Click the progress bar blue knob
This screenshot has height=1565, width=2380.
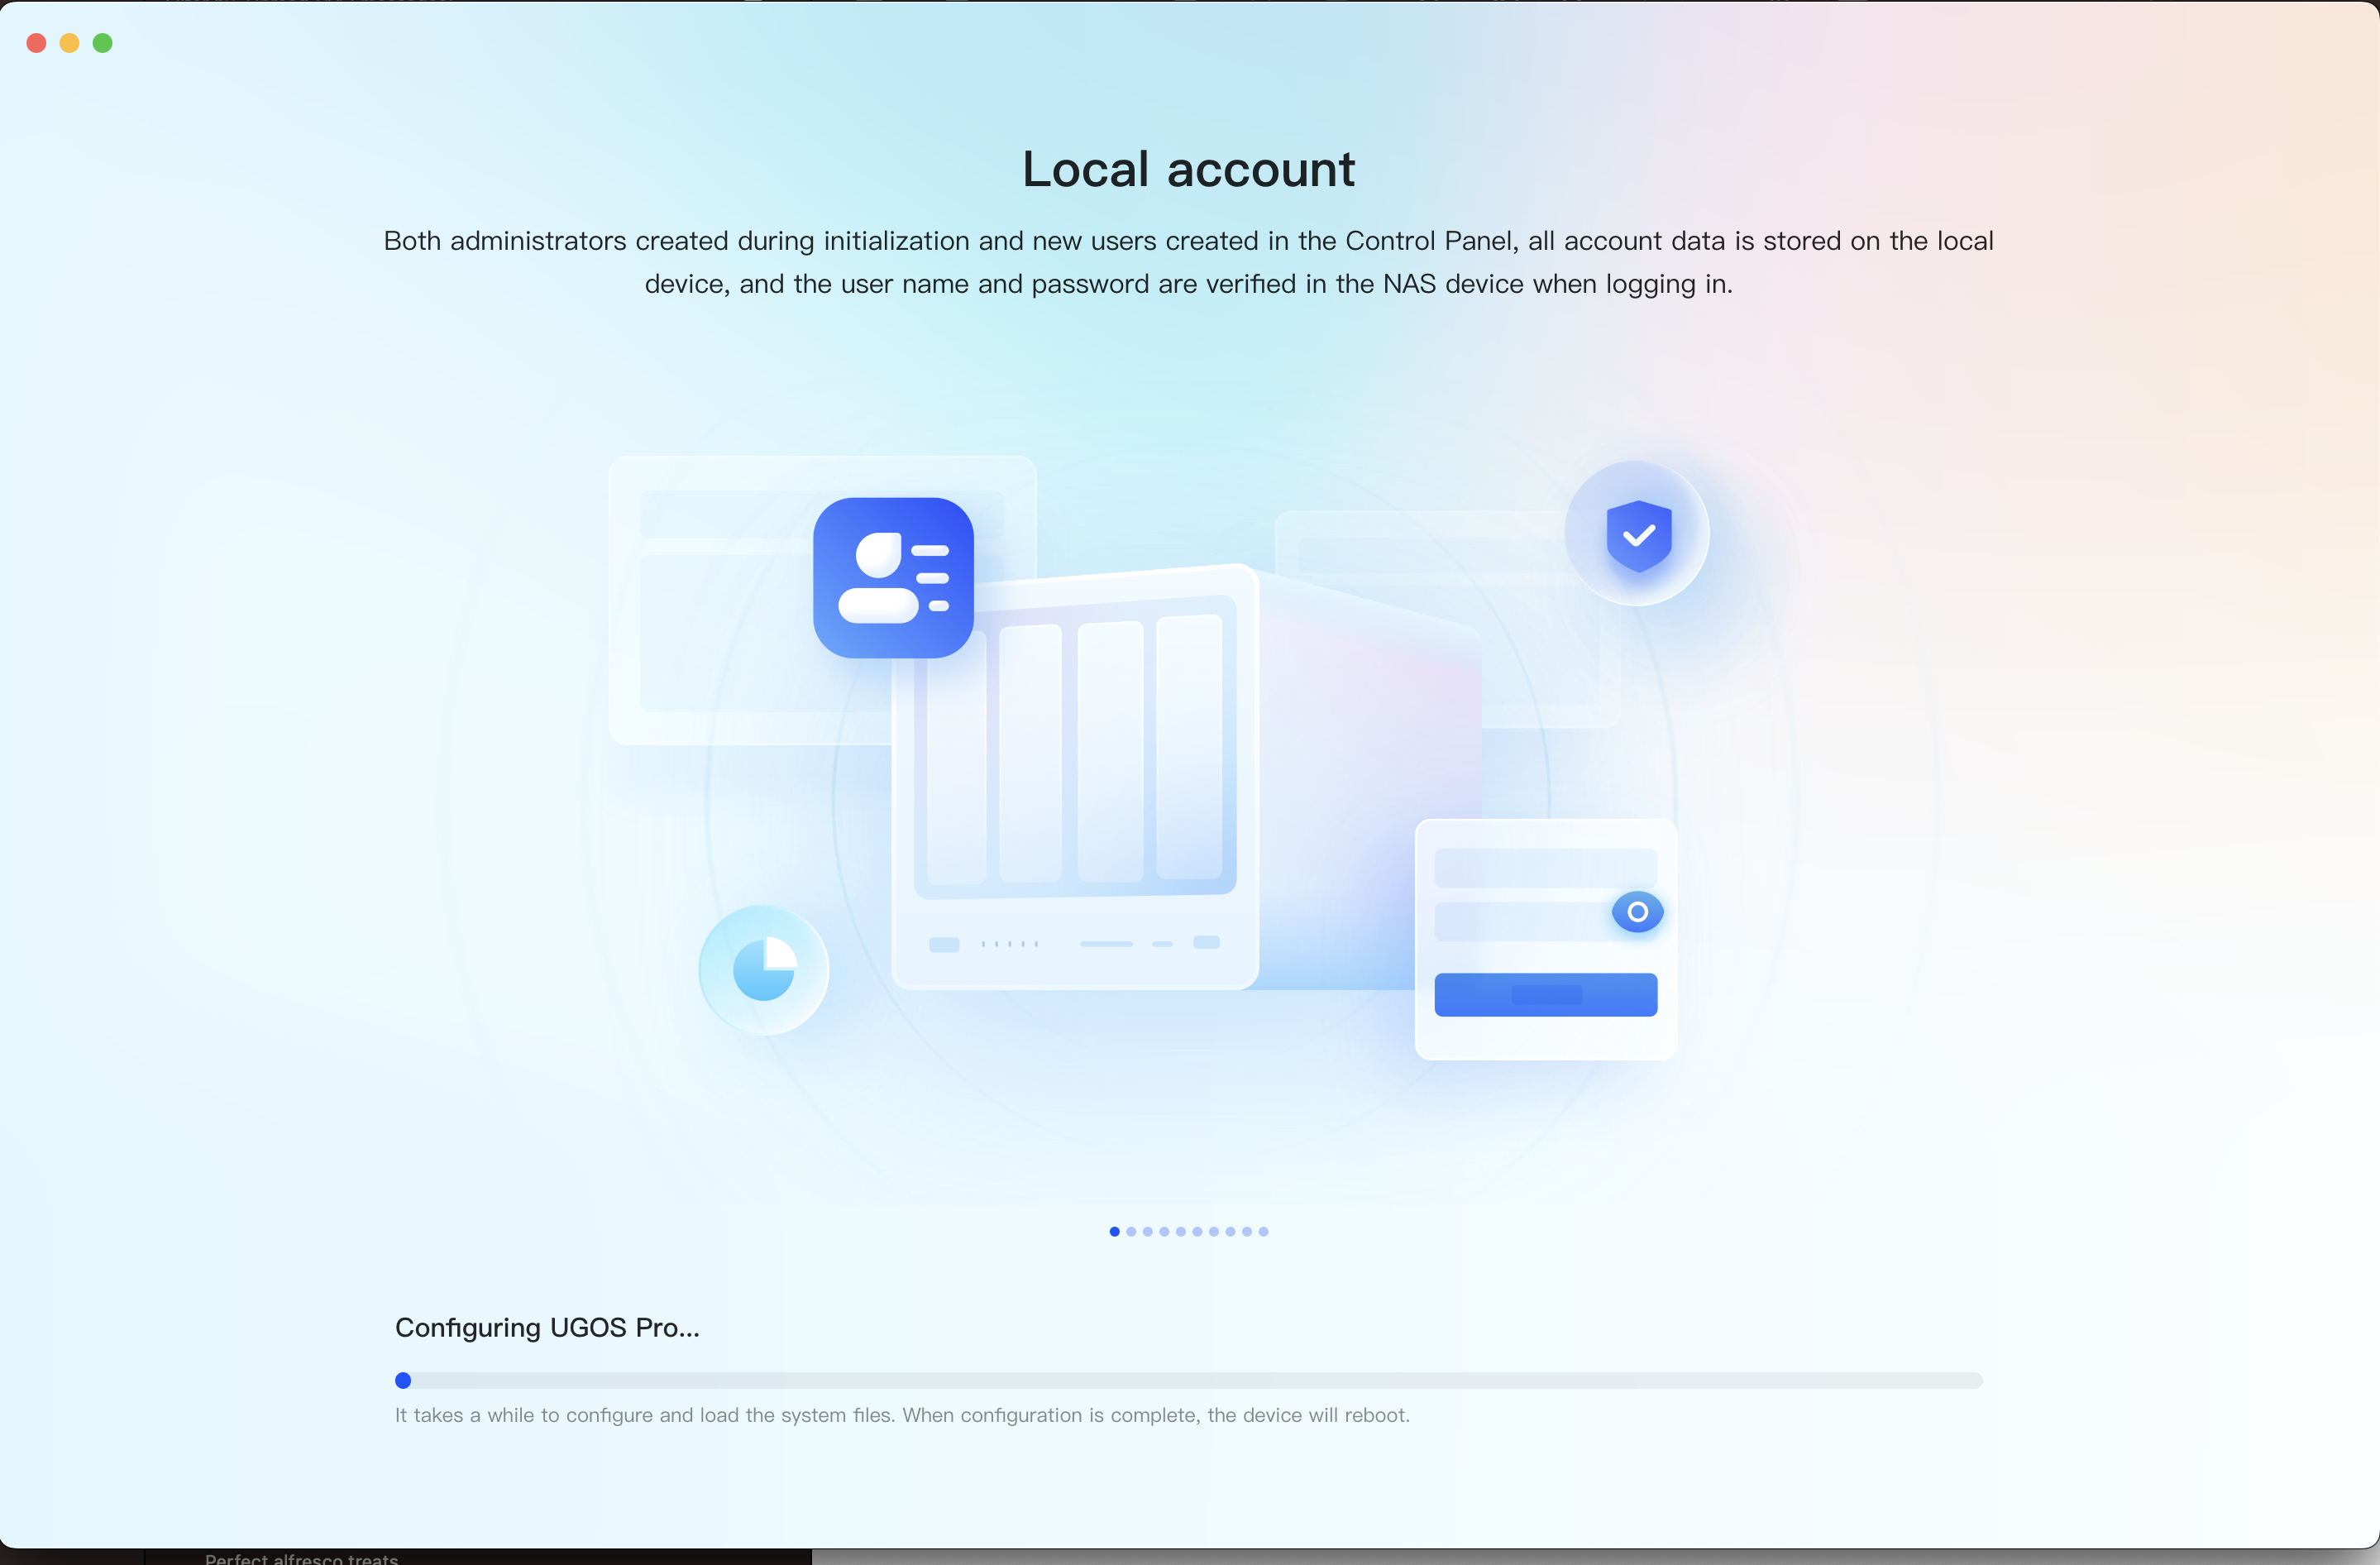tap(403, 1380)
